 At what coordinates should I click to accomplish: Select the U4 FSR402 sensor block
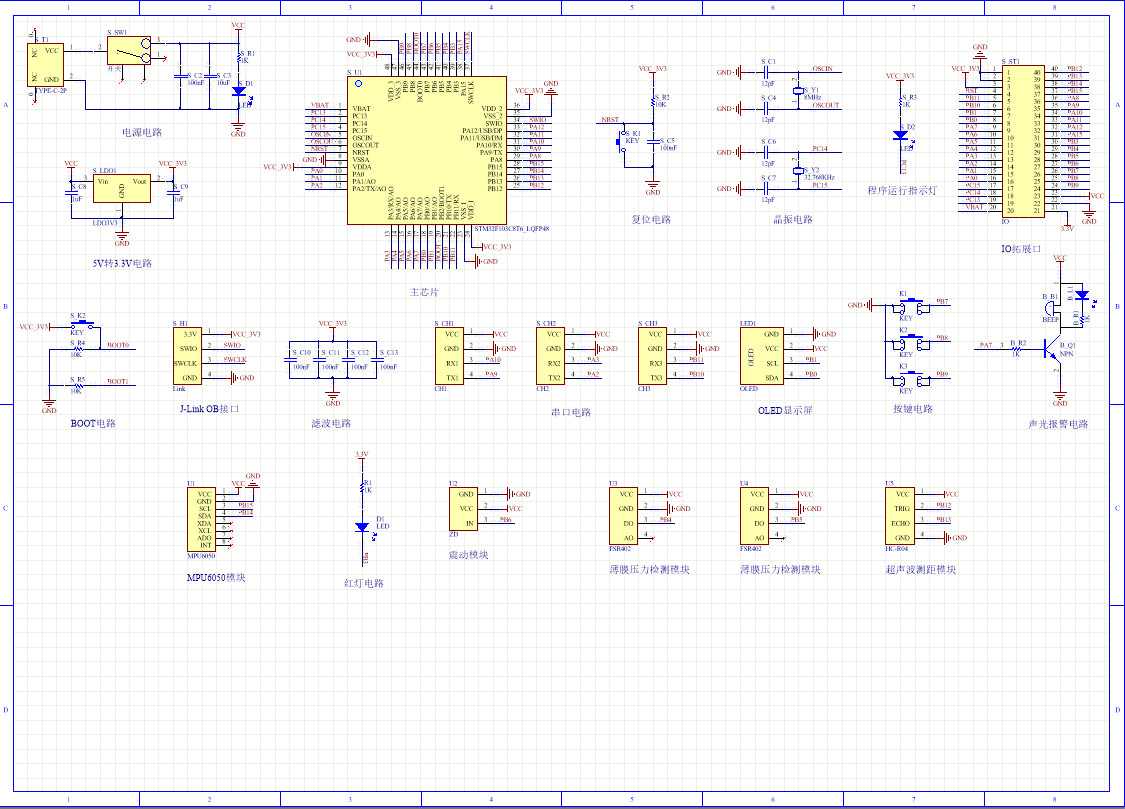[x=754, y=516]
